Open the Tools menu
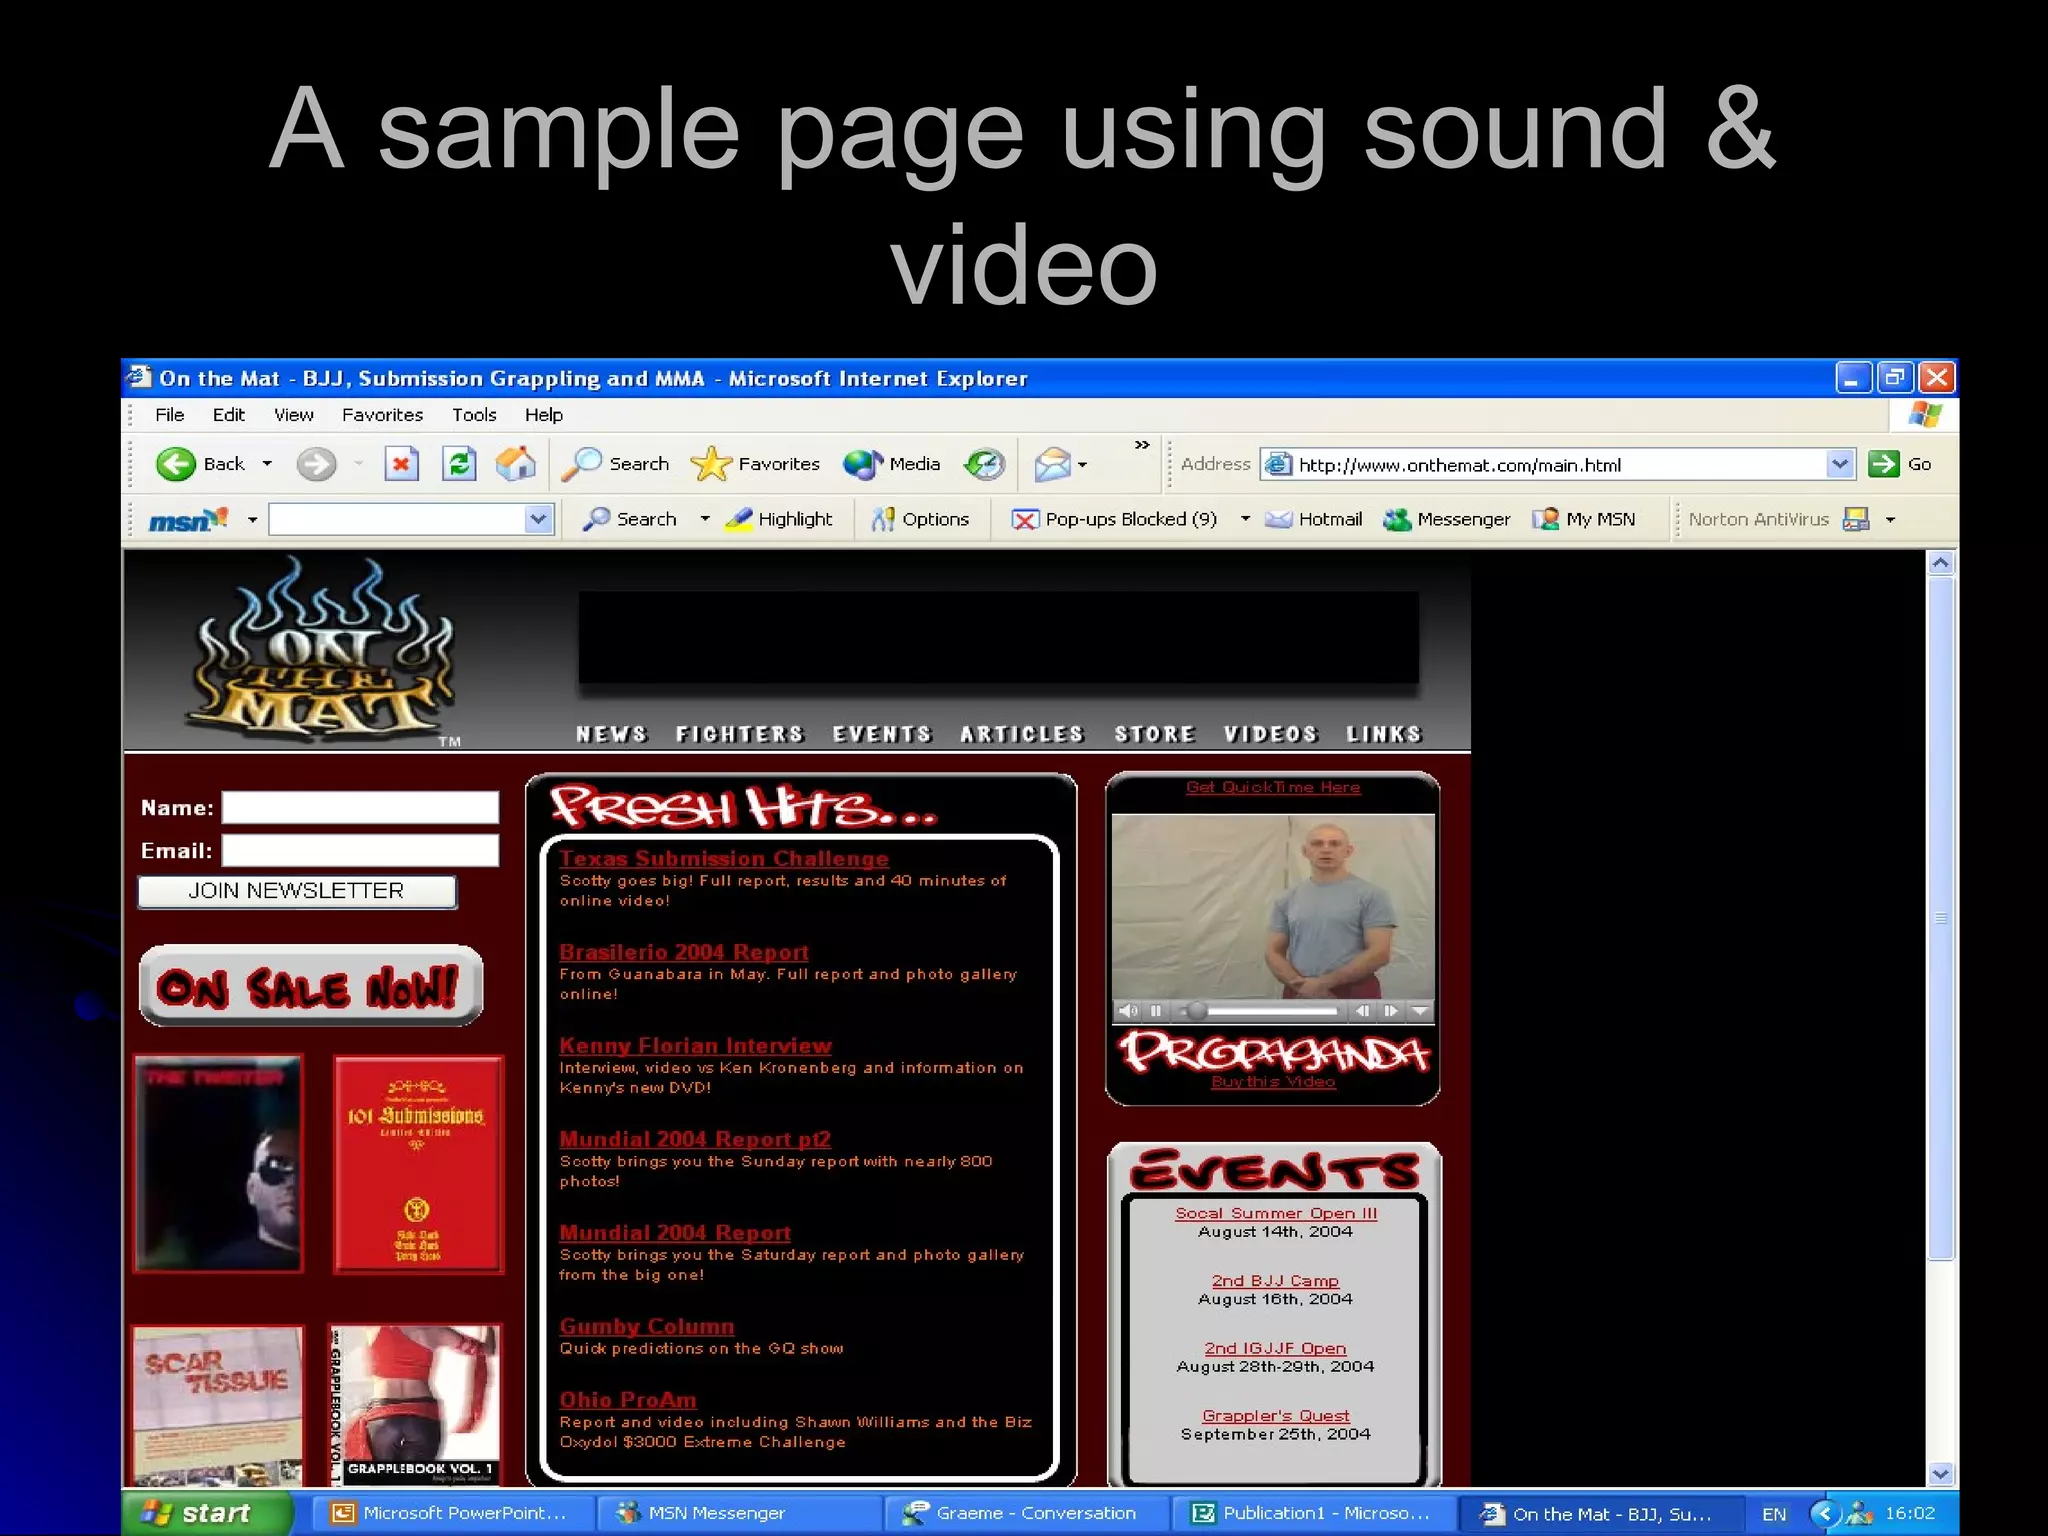 point(473,415)
